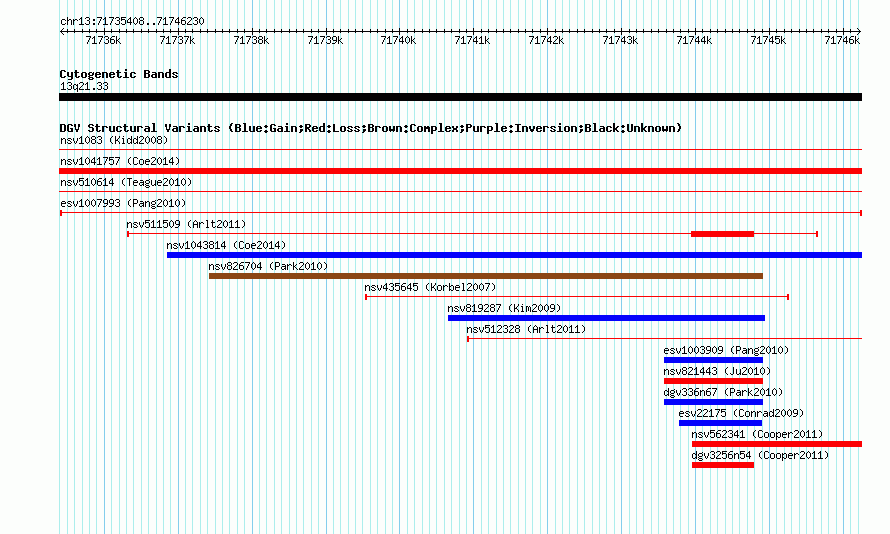Click the red nsv821443 Ju2010 bar
The width and height of the screenshot is (890, 534).
(713, 381)
